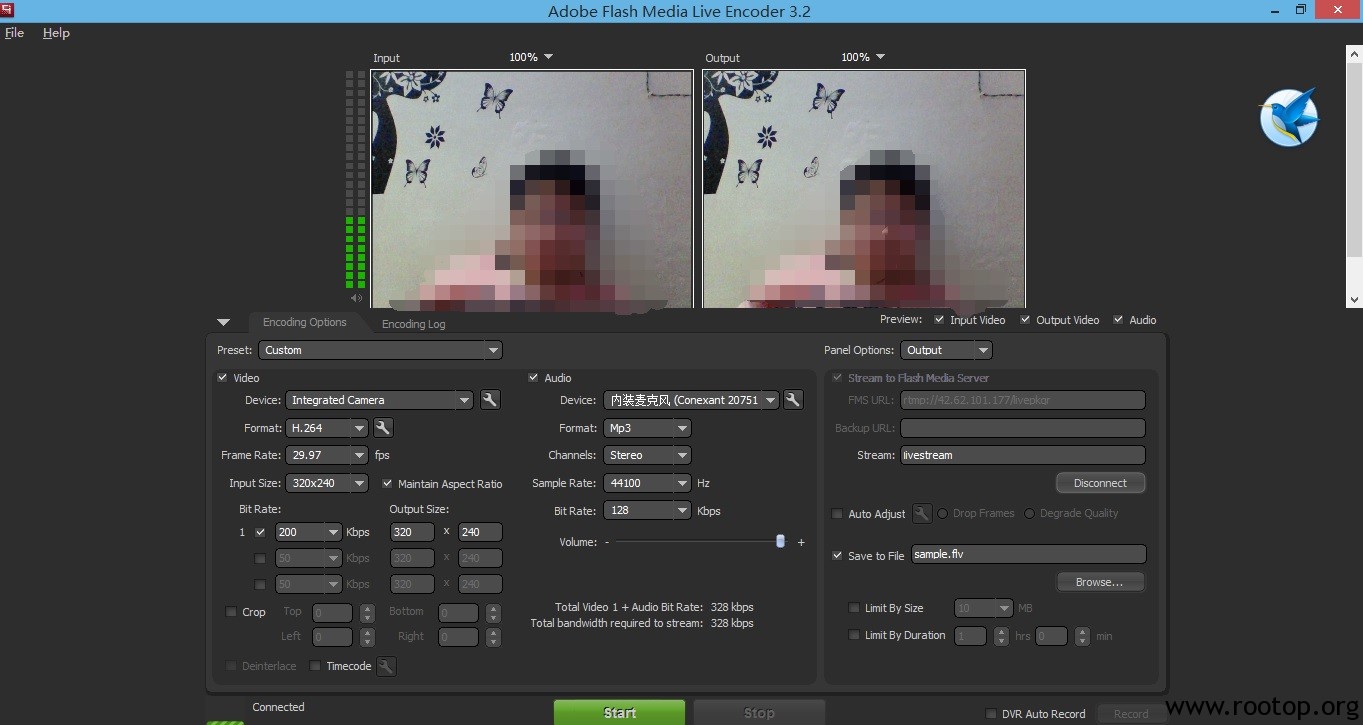Click the blue bird icon at top right

(x=1290, y=117)
